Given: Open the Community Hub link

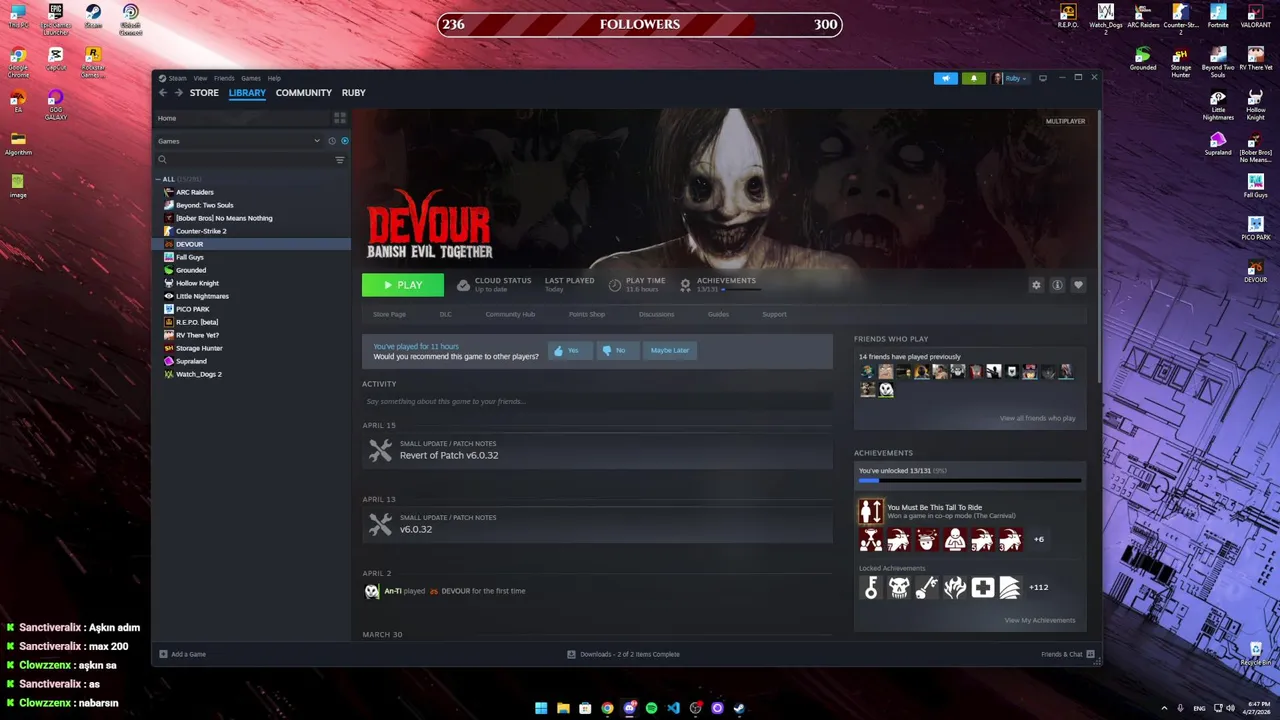Looking at the screenshot, I should coord(510,314).
